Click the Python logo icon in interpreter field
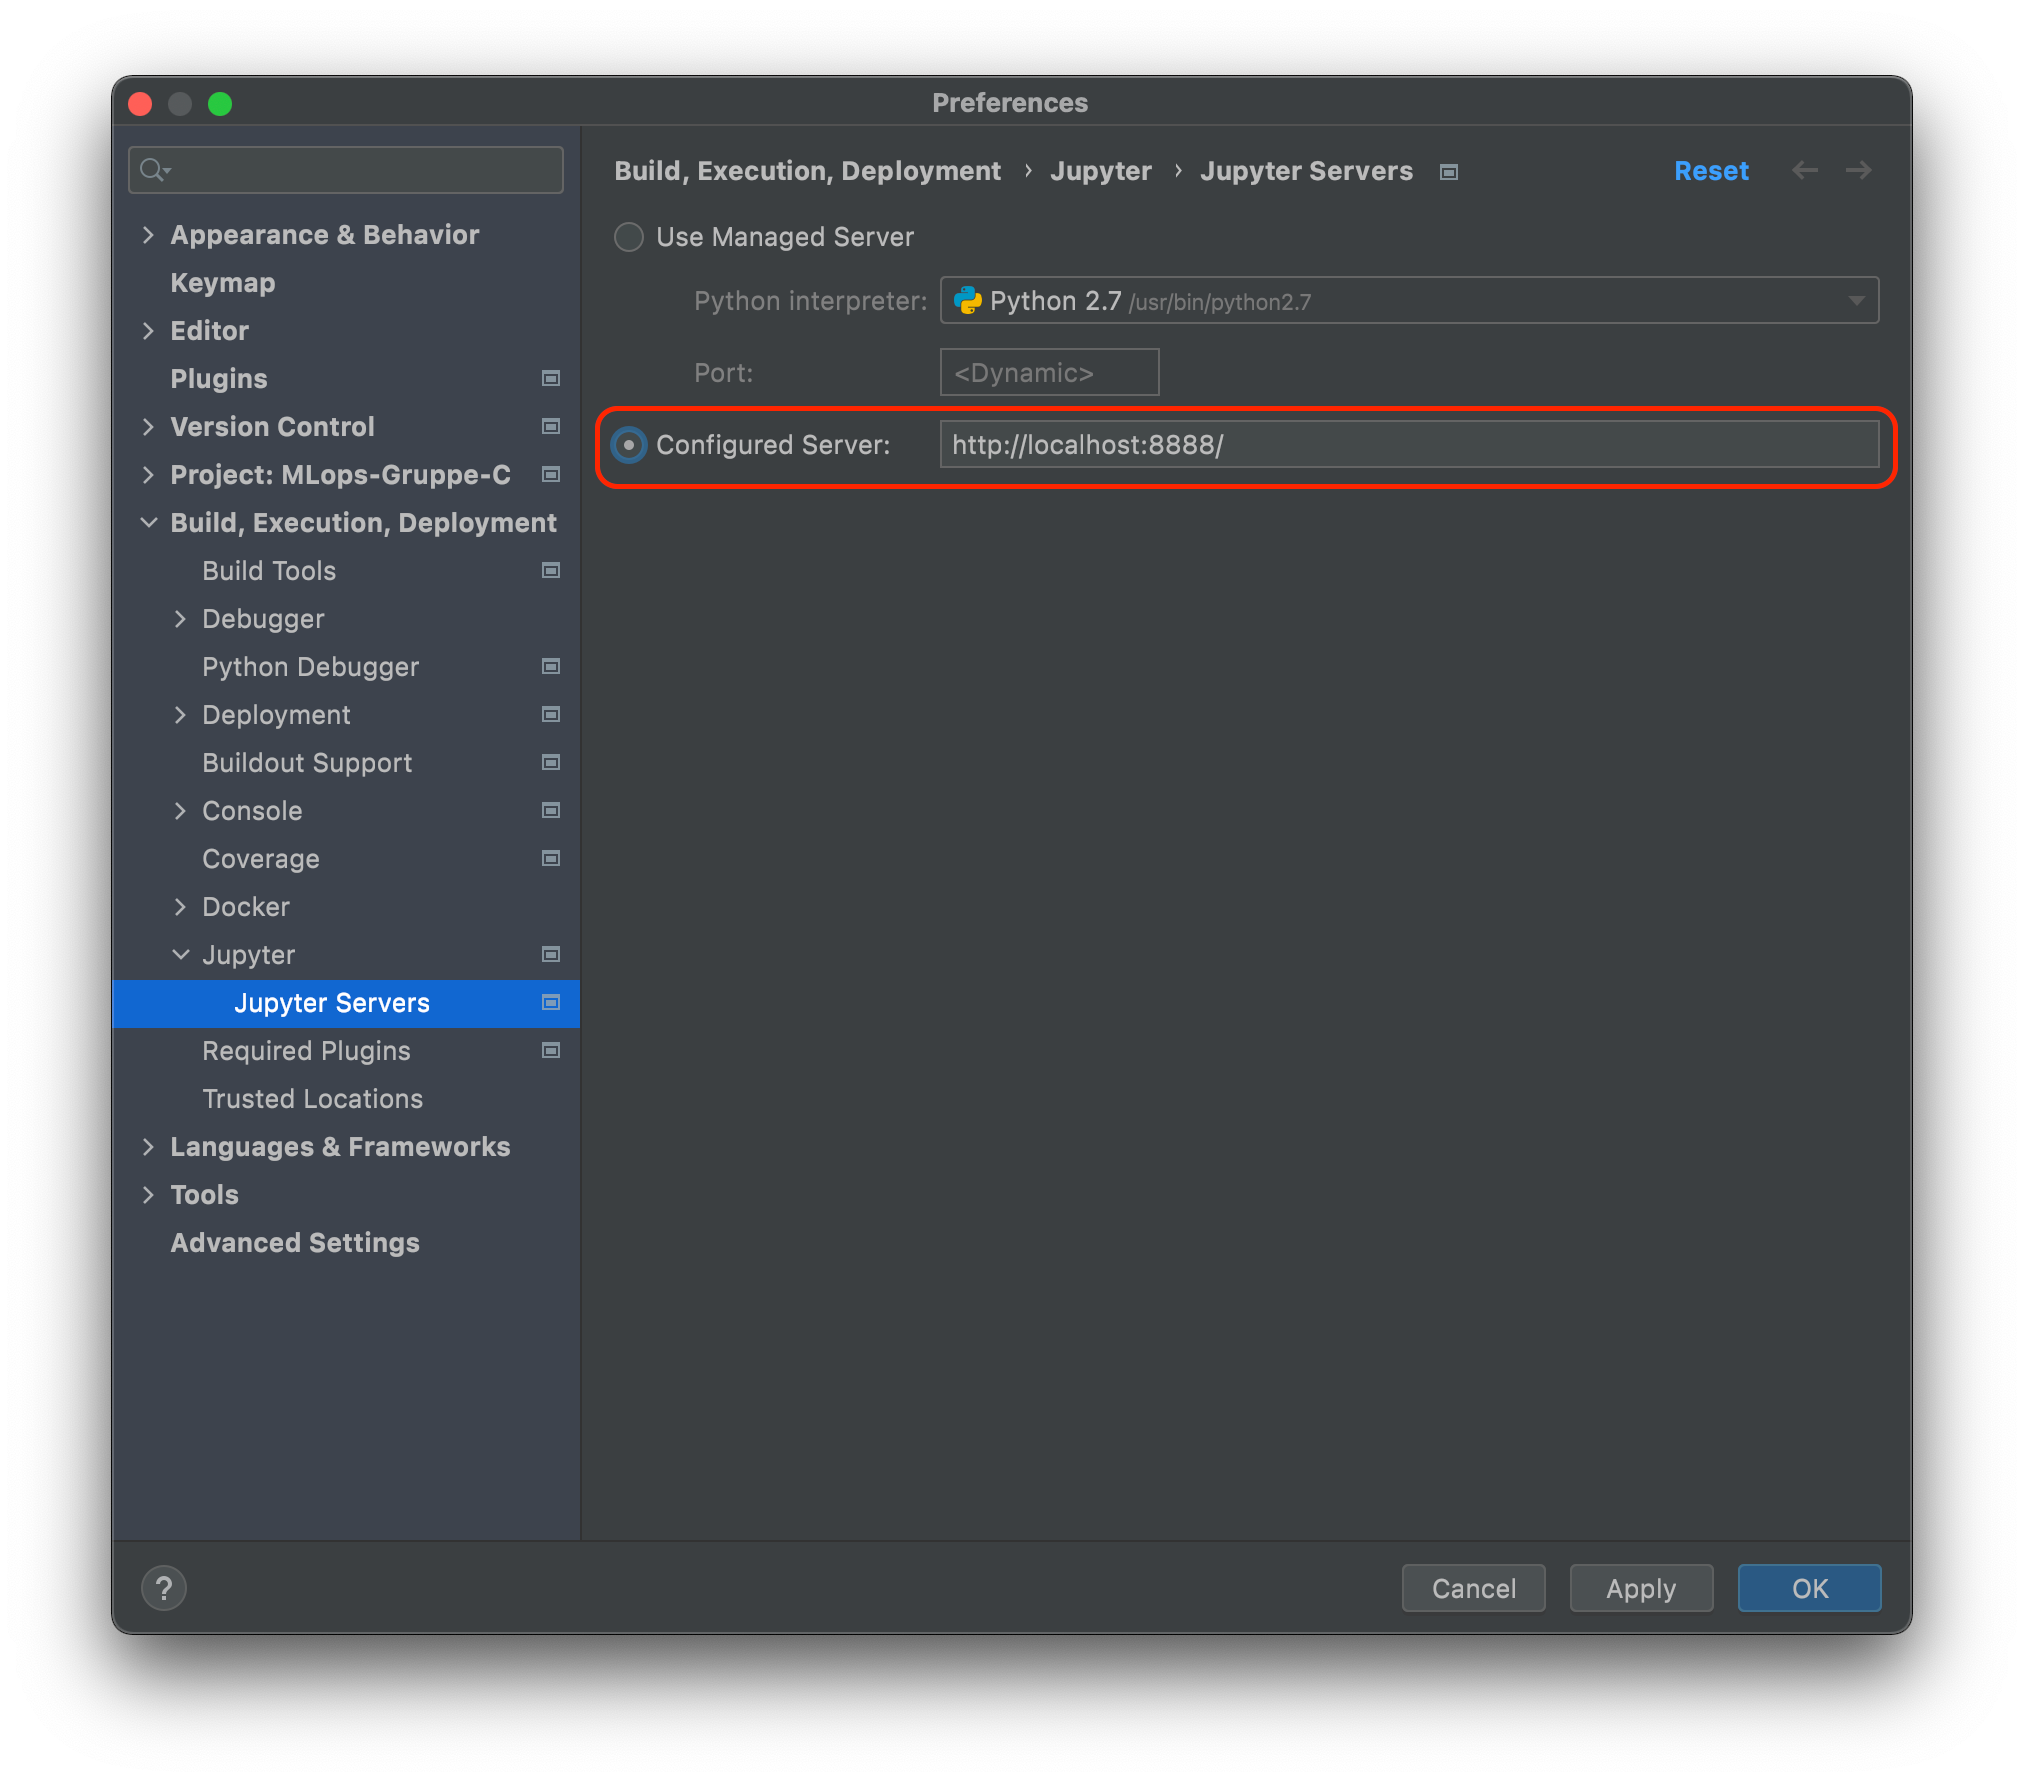The image size is (2024, 1782). [x=967, y=301]
